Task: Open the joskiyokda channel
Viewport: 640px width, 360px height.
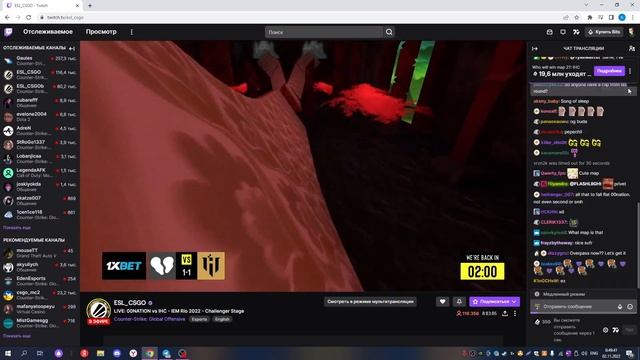Action: coord(40,187)
